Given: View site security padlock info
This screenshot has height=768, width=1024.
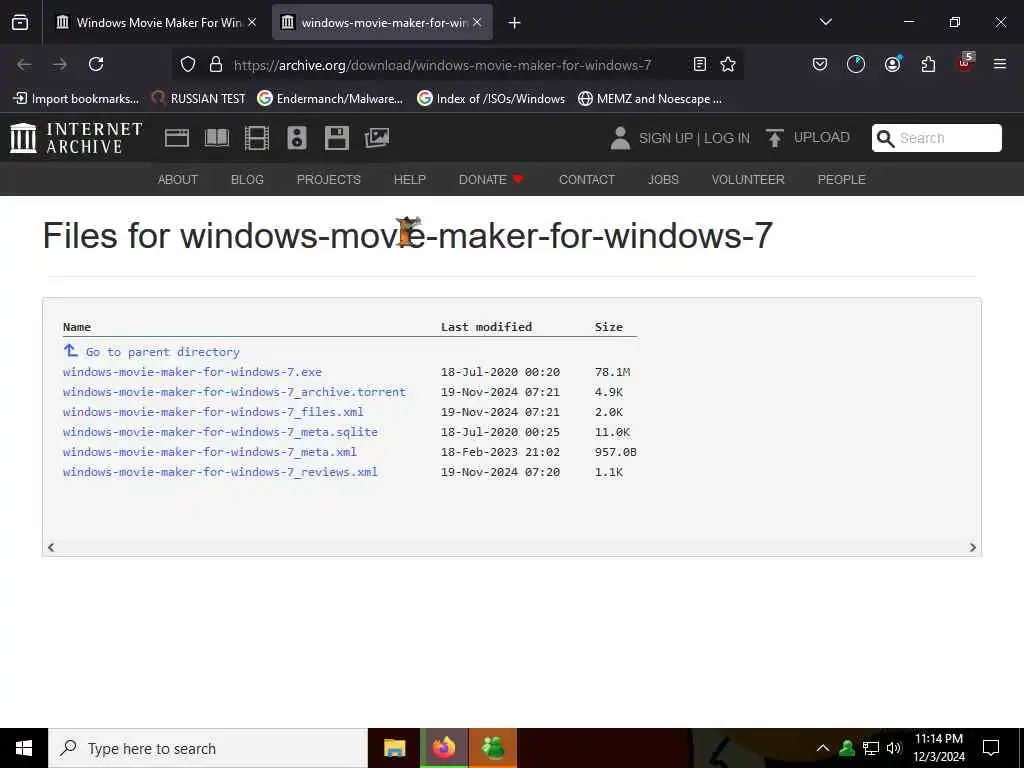Looking at the screenshot, I should click(216, 64).
